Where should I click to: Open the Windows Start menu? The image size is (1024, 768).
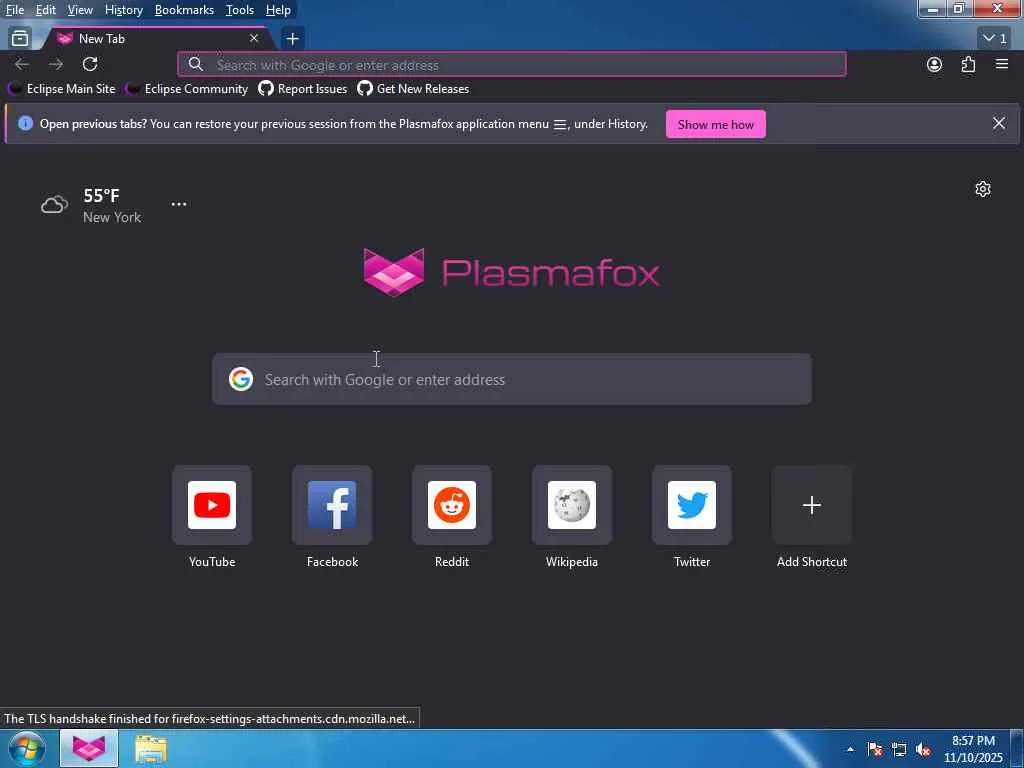pos(27,749)
